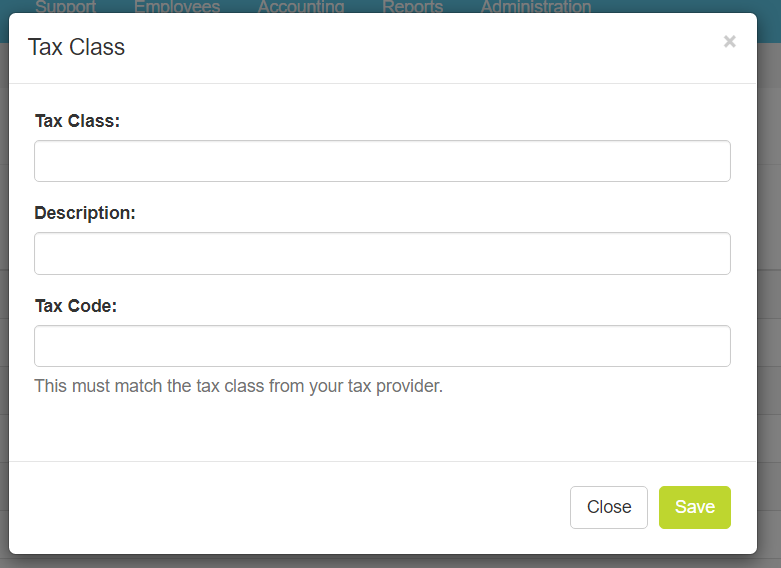Open the Reports menu item
The width and height of the screenshot is (781, 568).
412,6
